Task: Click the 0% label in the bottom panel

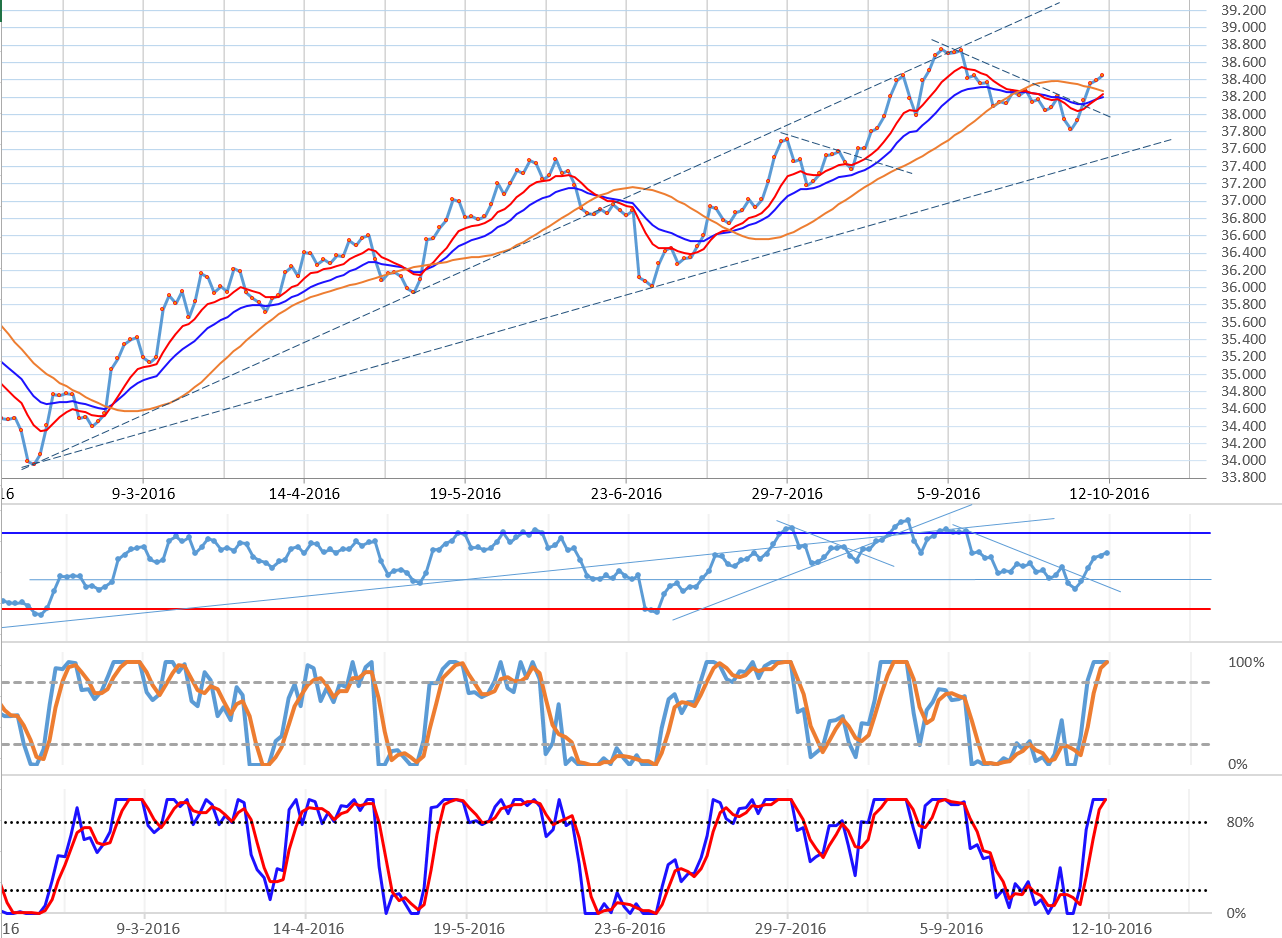Action: (1236, 913)
